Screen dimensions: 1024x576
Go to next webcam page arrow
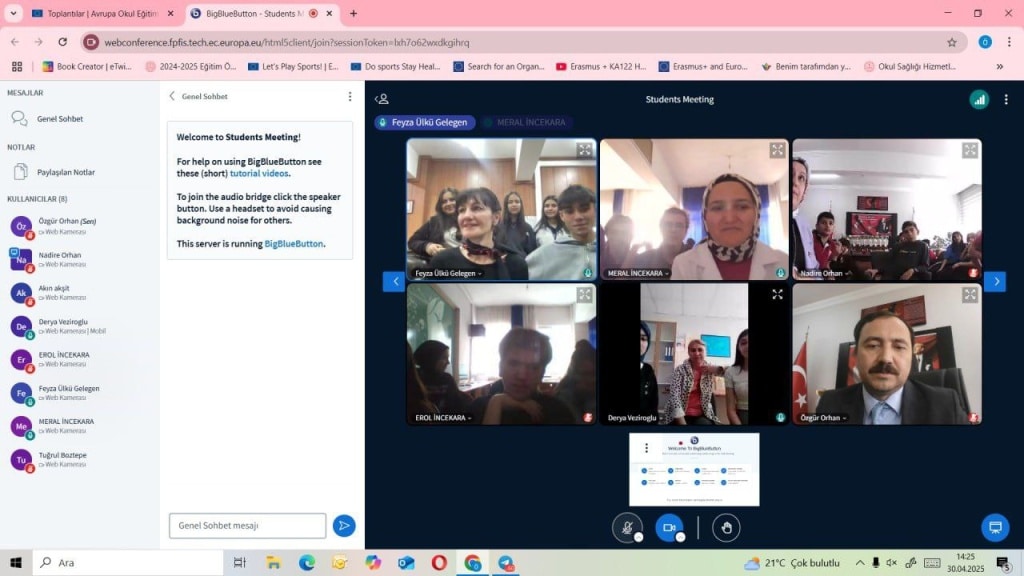[x=994, y=282]
